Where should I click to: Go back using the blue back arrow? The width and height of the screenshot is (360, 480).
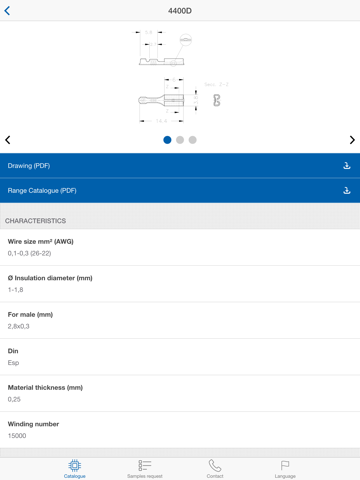[7, 11]
